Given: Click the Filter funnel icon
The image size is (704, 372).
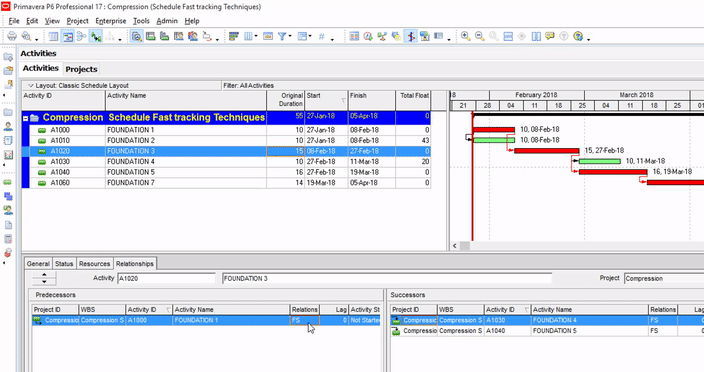Looking at the screenshot, I should (x=282, y=36).
